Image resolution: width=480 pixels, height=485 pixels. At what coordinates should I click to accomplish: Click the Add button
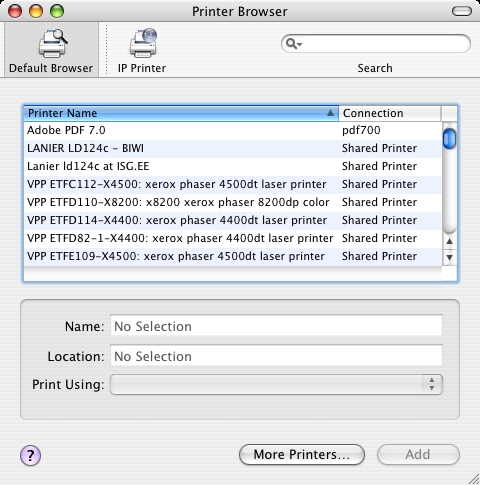[418, 454]
